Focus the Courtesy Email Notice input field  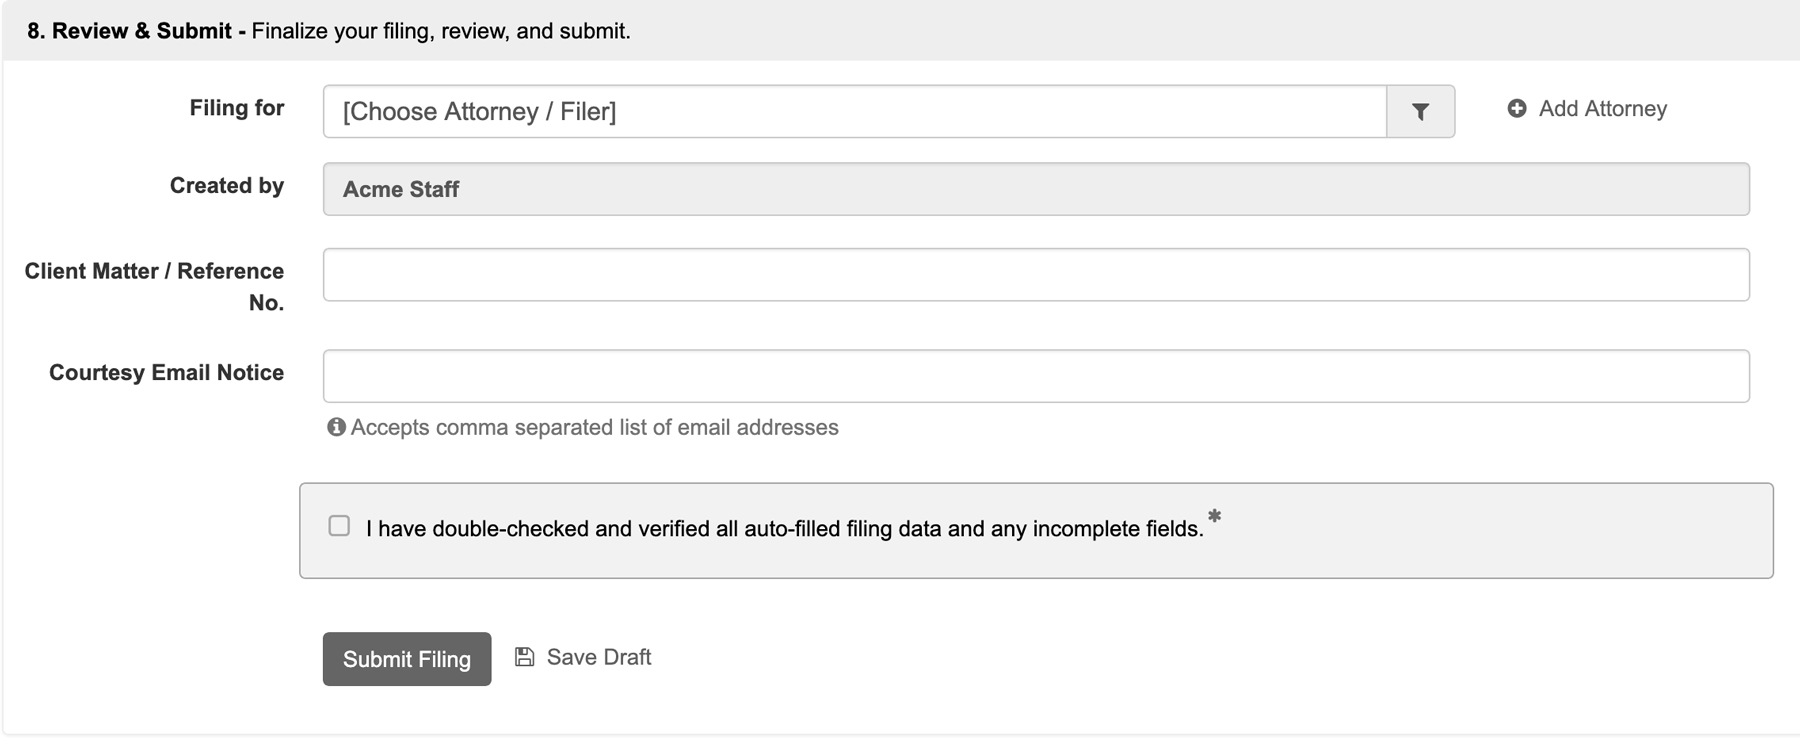coord(1036,376)
